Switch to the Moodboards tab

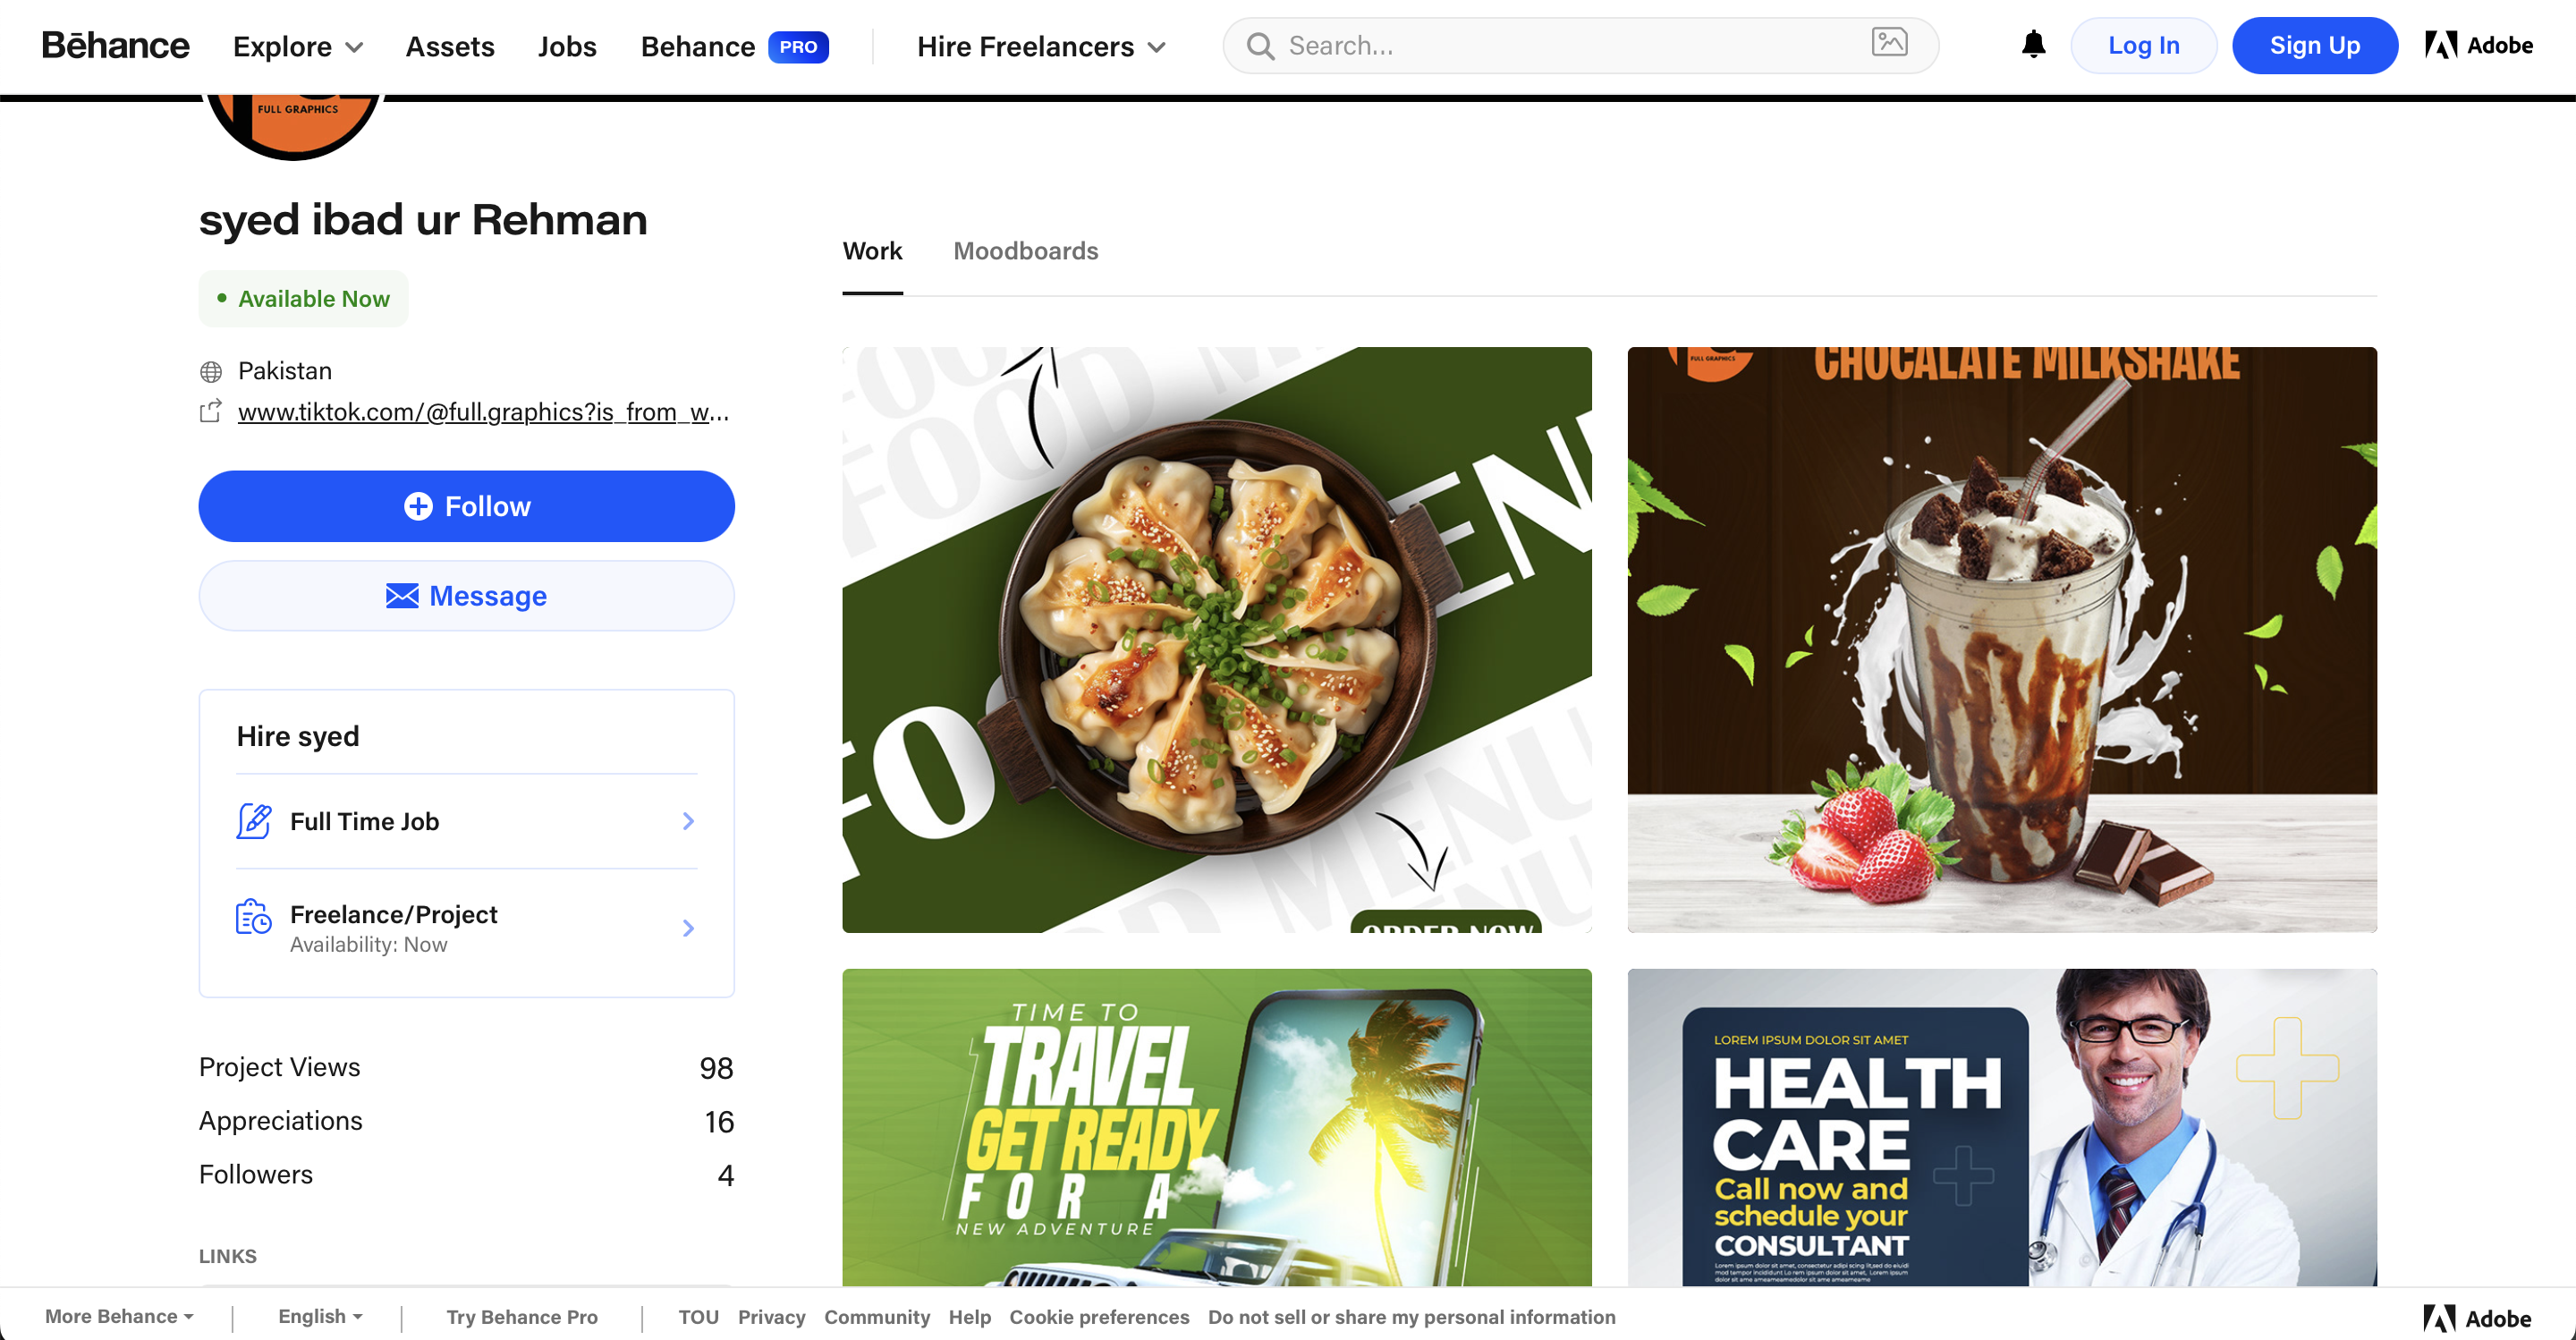(1025, 251)
